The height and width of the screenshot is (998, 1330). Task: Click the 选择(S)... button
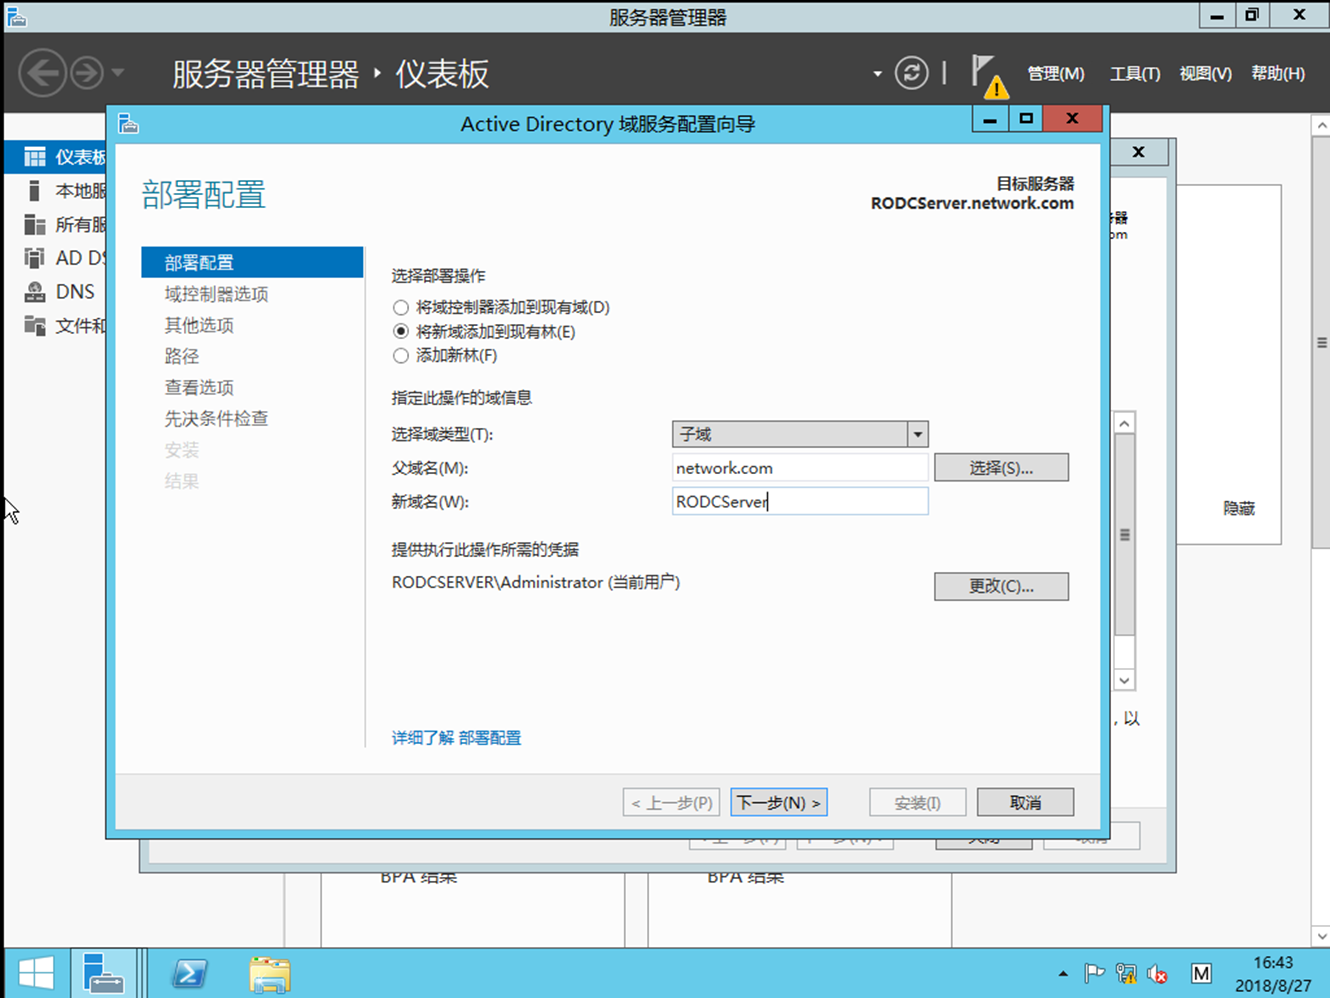point(1001,468)
